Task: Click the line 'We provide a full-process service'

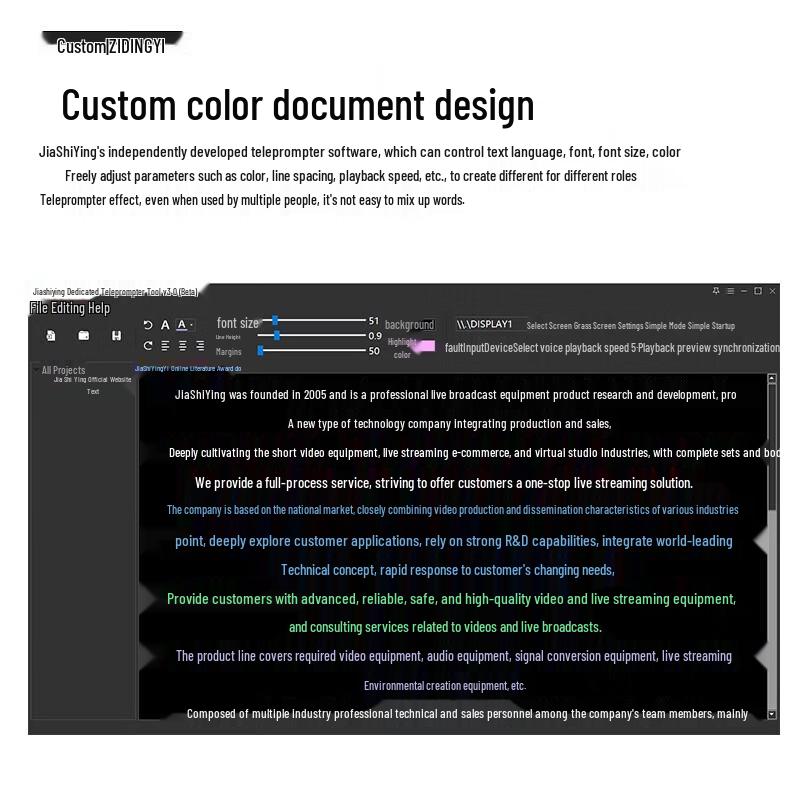Action: (x=444, y=483)
